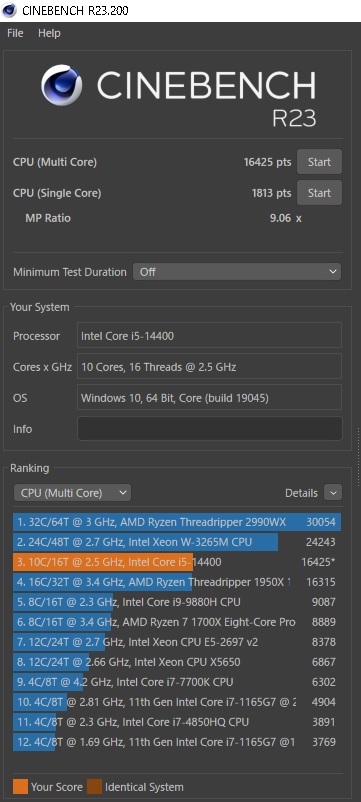Start the CPU Single Core test

(x=319, y=193)
